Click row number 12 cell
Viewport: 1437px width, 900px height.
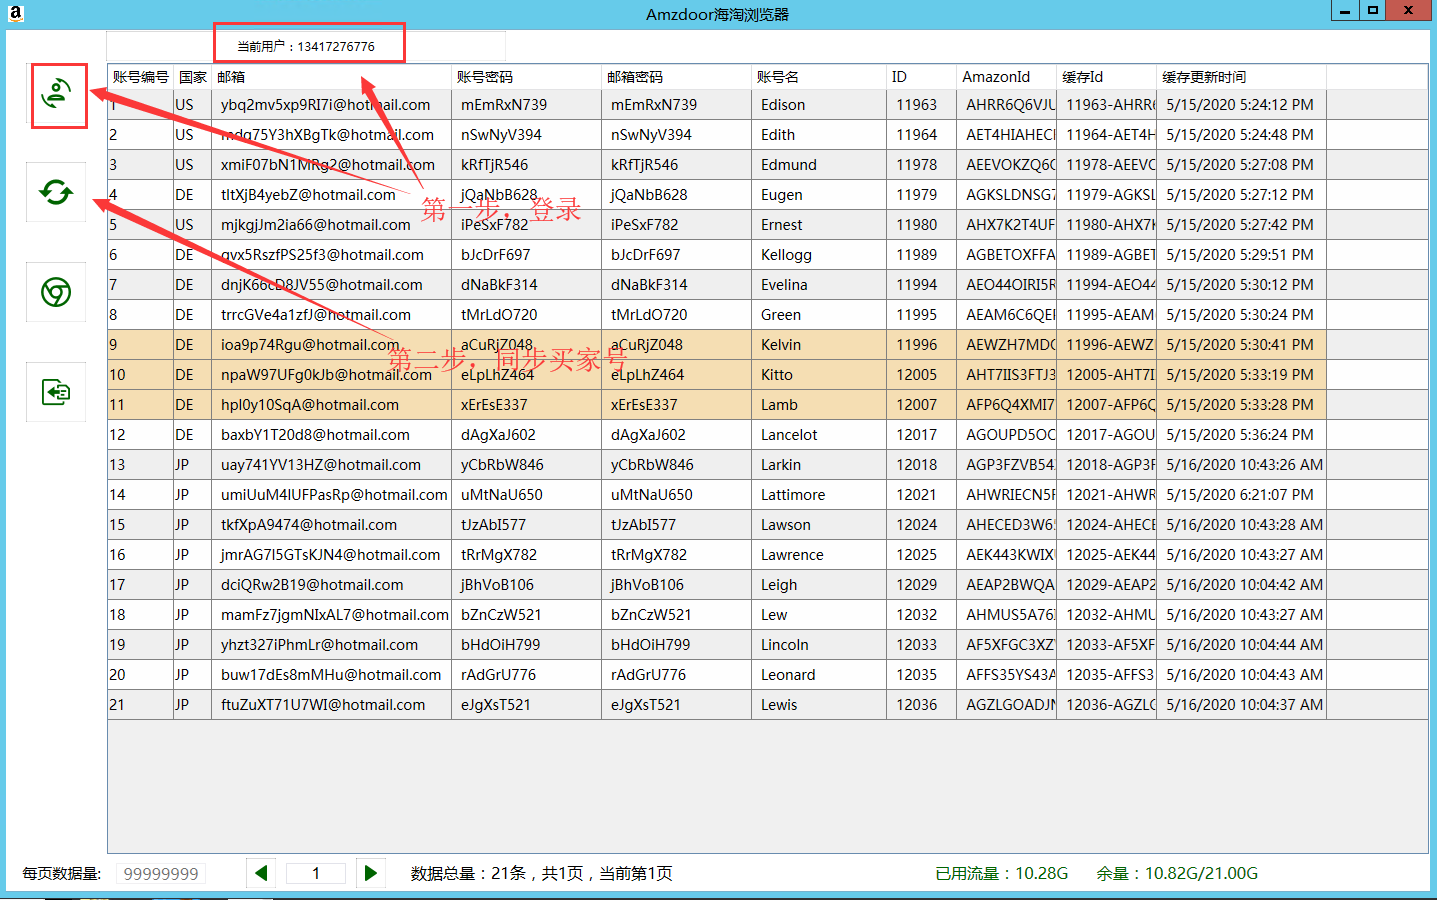(x=140, y=435)
